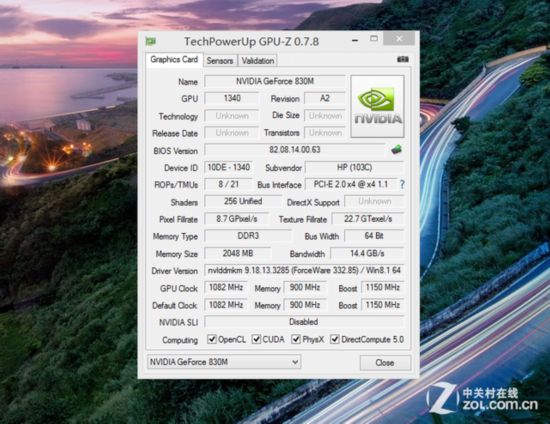
Task: Switch to the Validation tab
Action: [x=258, y=61]
